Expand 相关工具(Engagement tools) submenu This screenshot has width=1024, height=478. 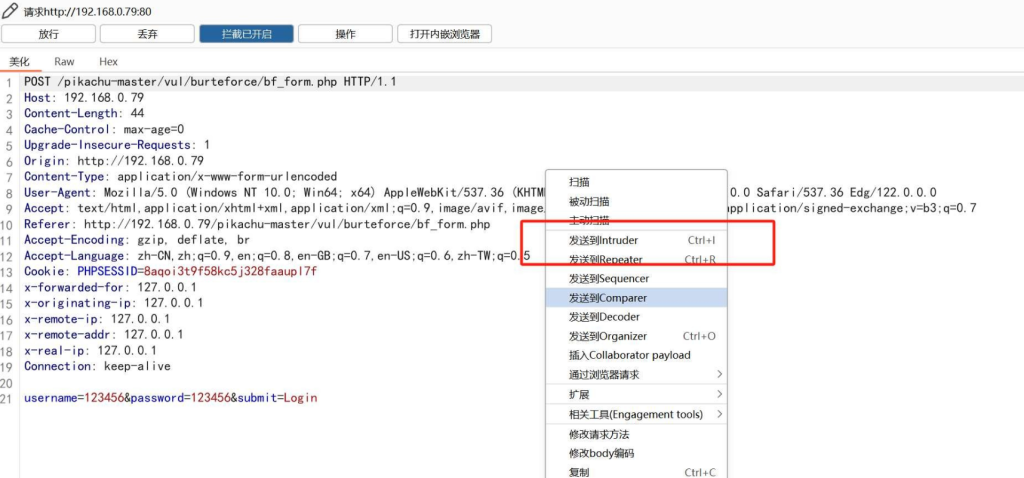point(636,414)
